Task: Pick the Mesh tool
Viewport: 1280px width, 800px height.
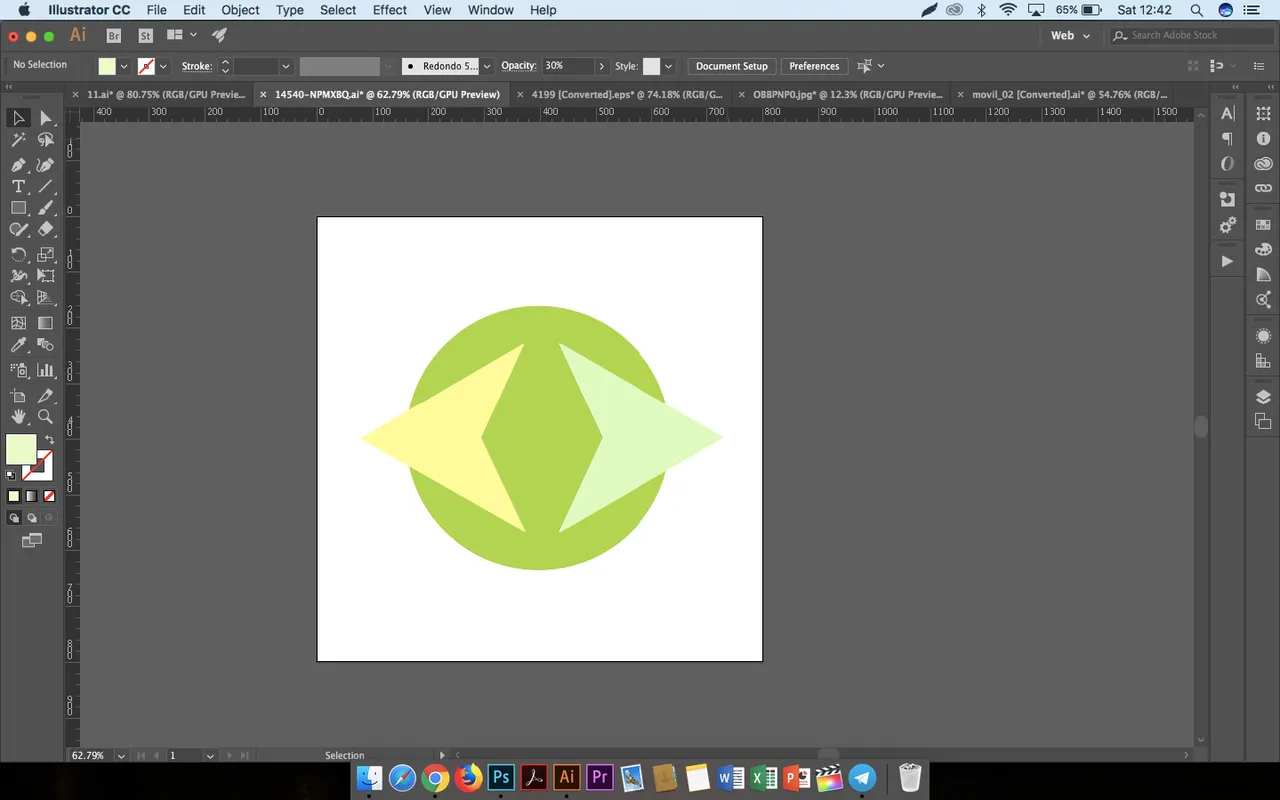Action: [x=18, y=323]
